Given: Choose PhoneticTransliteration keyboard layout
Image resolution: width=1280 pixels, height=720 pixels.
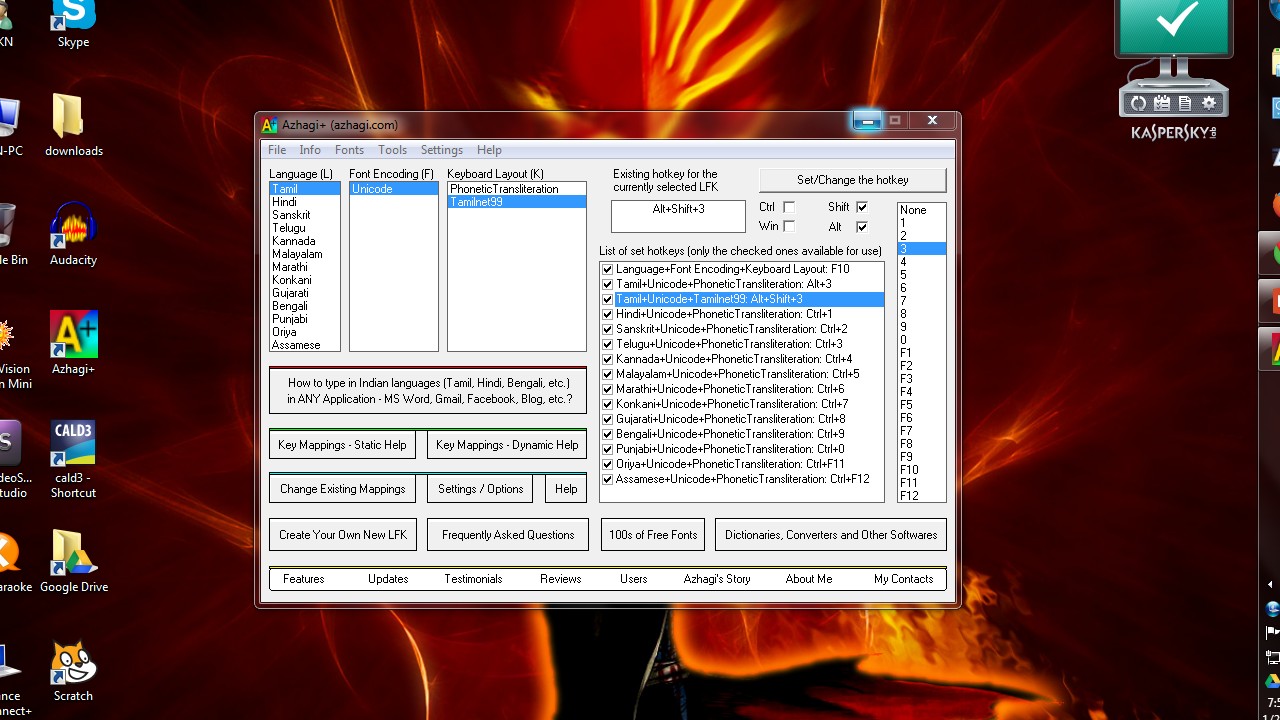Looking at the screenshot, I should [504, 188].
